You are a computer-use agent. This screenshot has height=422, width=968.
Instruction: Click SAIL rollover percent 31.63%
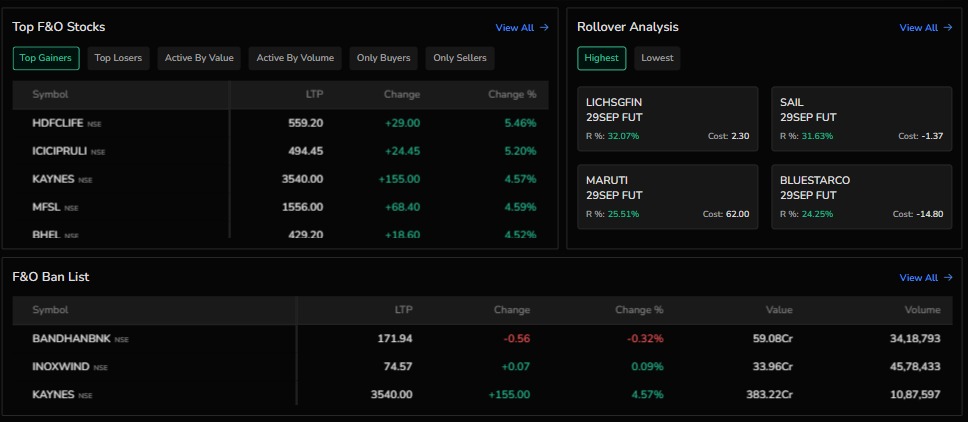pyautogui.click(x=817, y=136)
